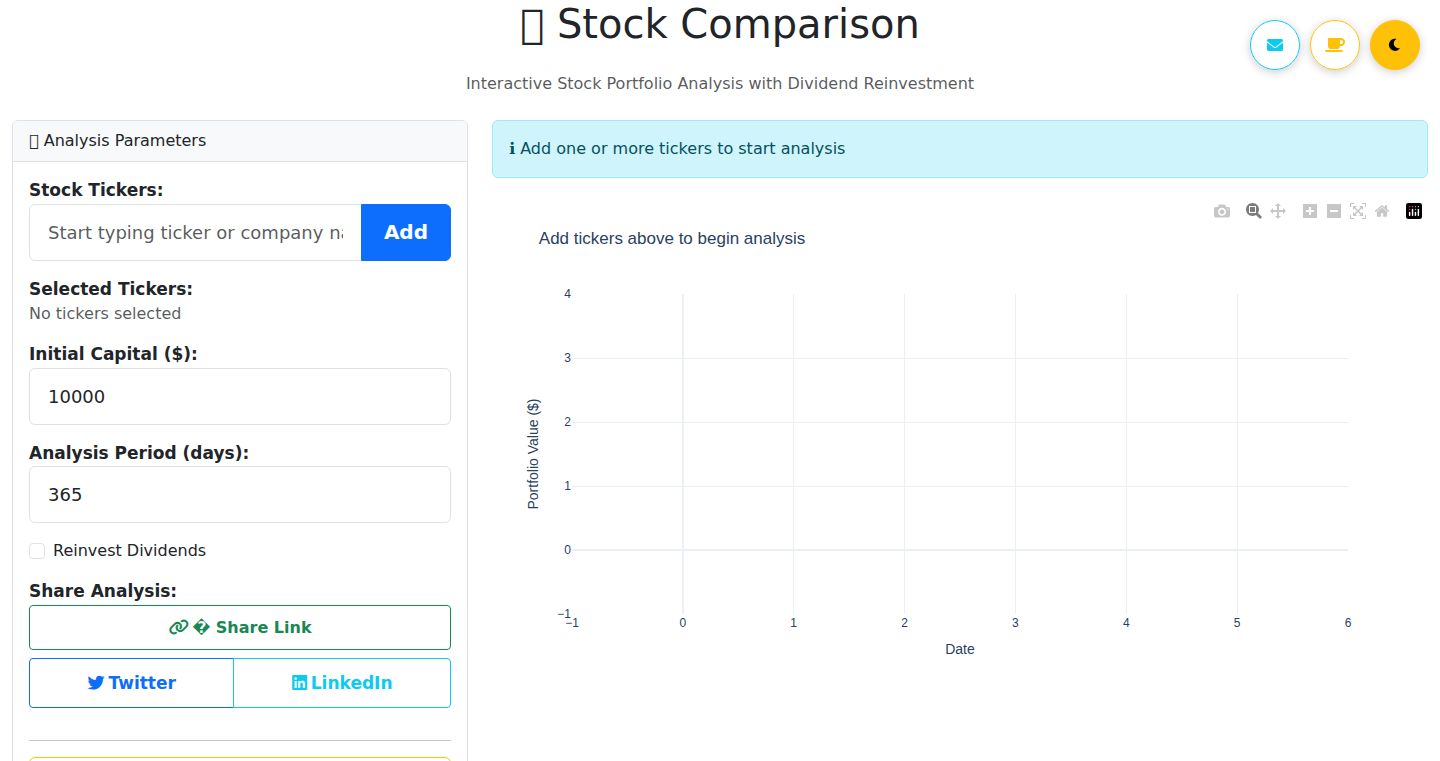Click the Add ticker button
Viewport: 1440px width, 761px height.
point(406,232)
